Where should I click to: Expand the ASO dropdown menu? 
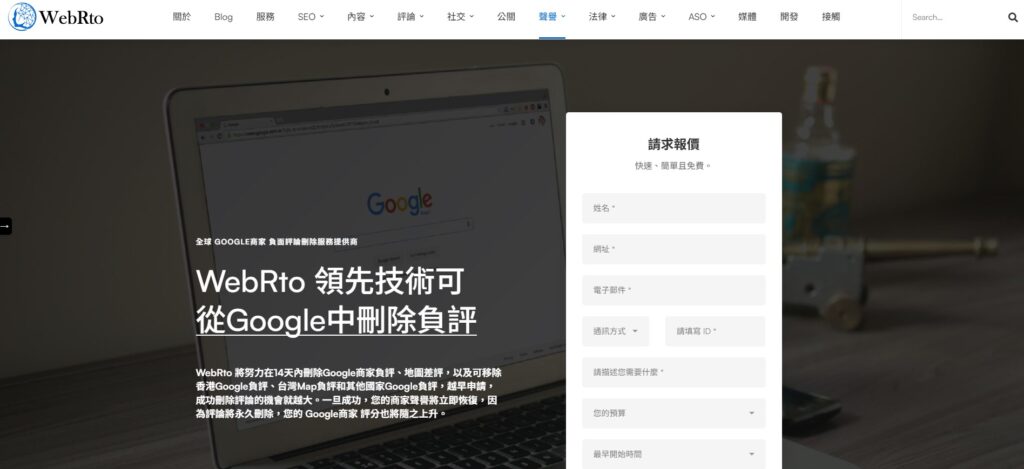pos(702,17)
